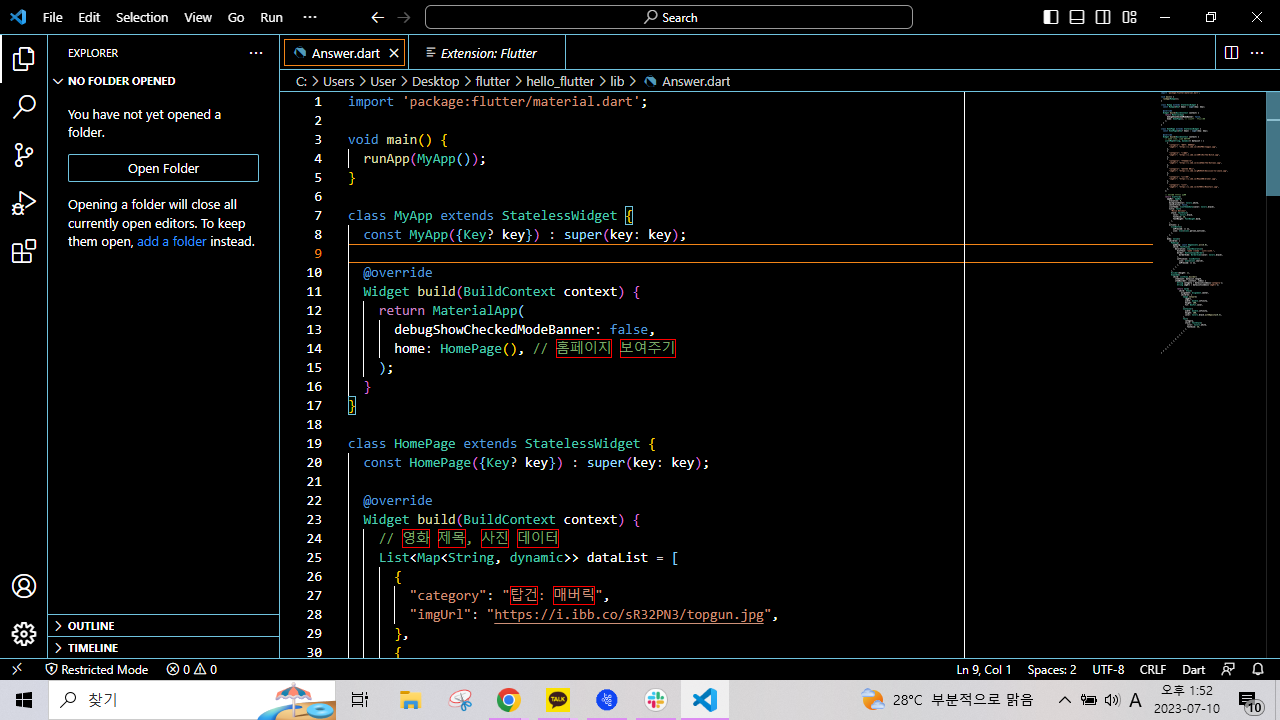The width and height of the screenshot is (1280, 720).
Task: Open Slack from the taskbar
Action: 656,700
